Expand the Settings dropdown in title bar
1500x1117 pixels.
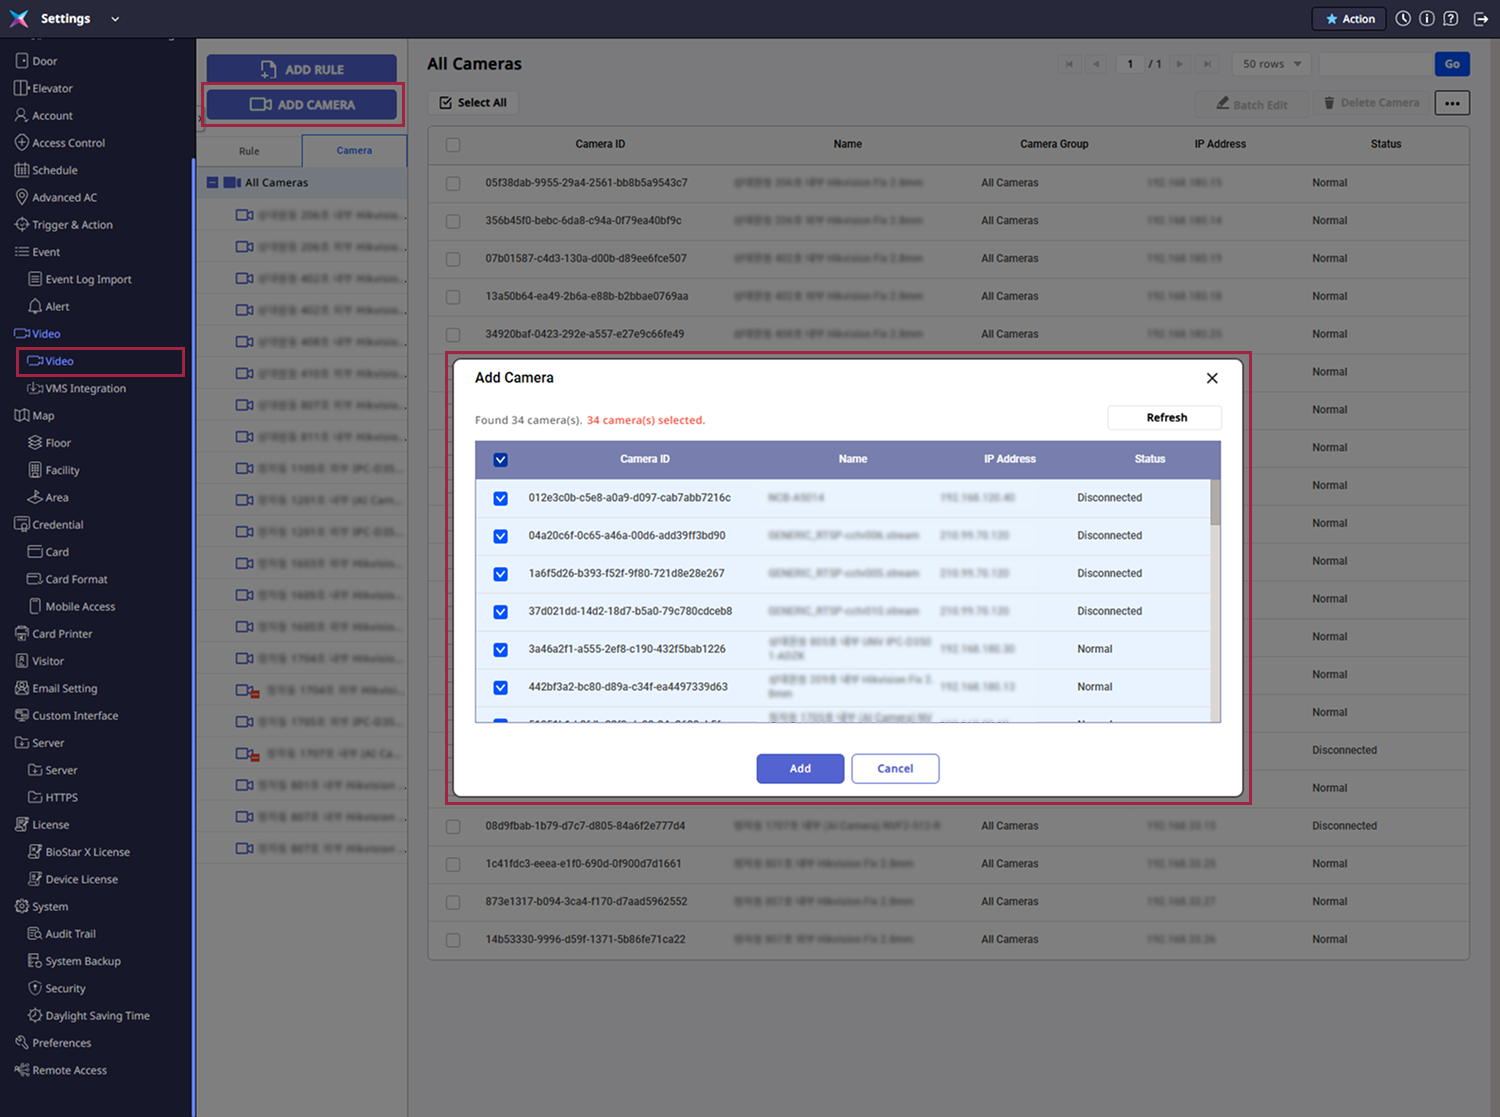115,19
